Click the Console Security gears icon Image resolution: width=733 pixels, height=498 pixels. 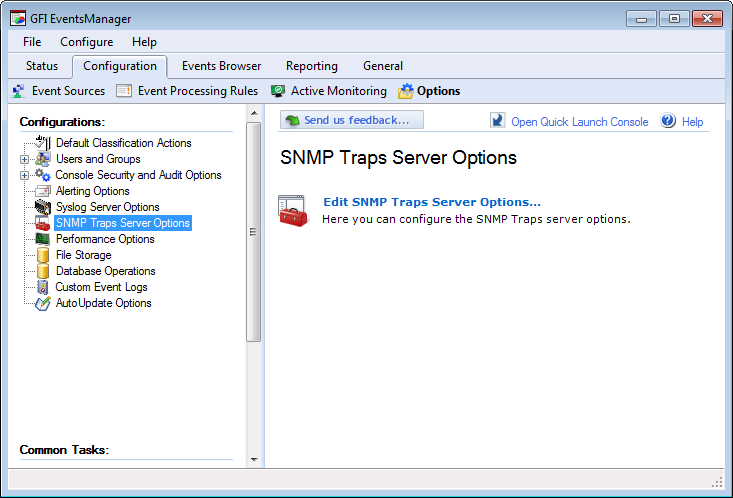pos(43,175)
